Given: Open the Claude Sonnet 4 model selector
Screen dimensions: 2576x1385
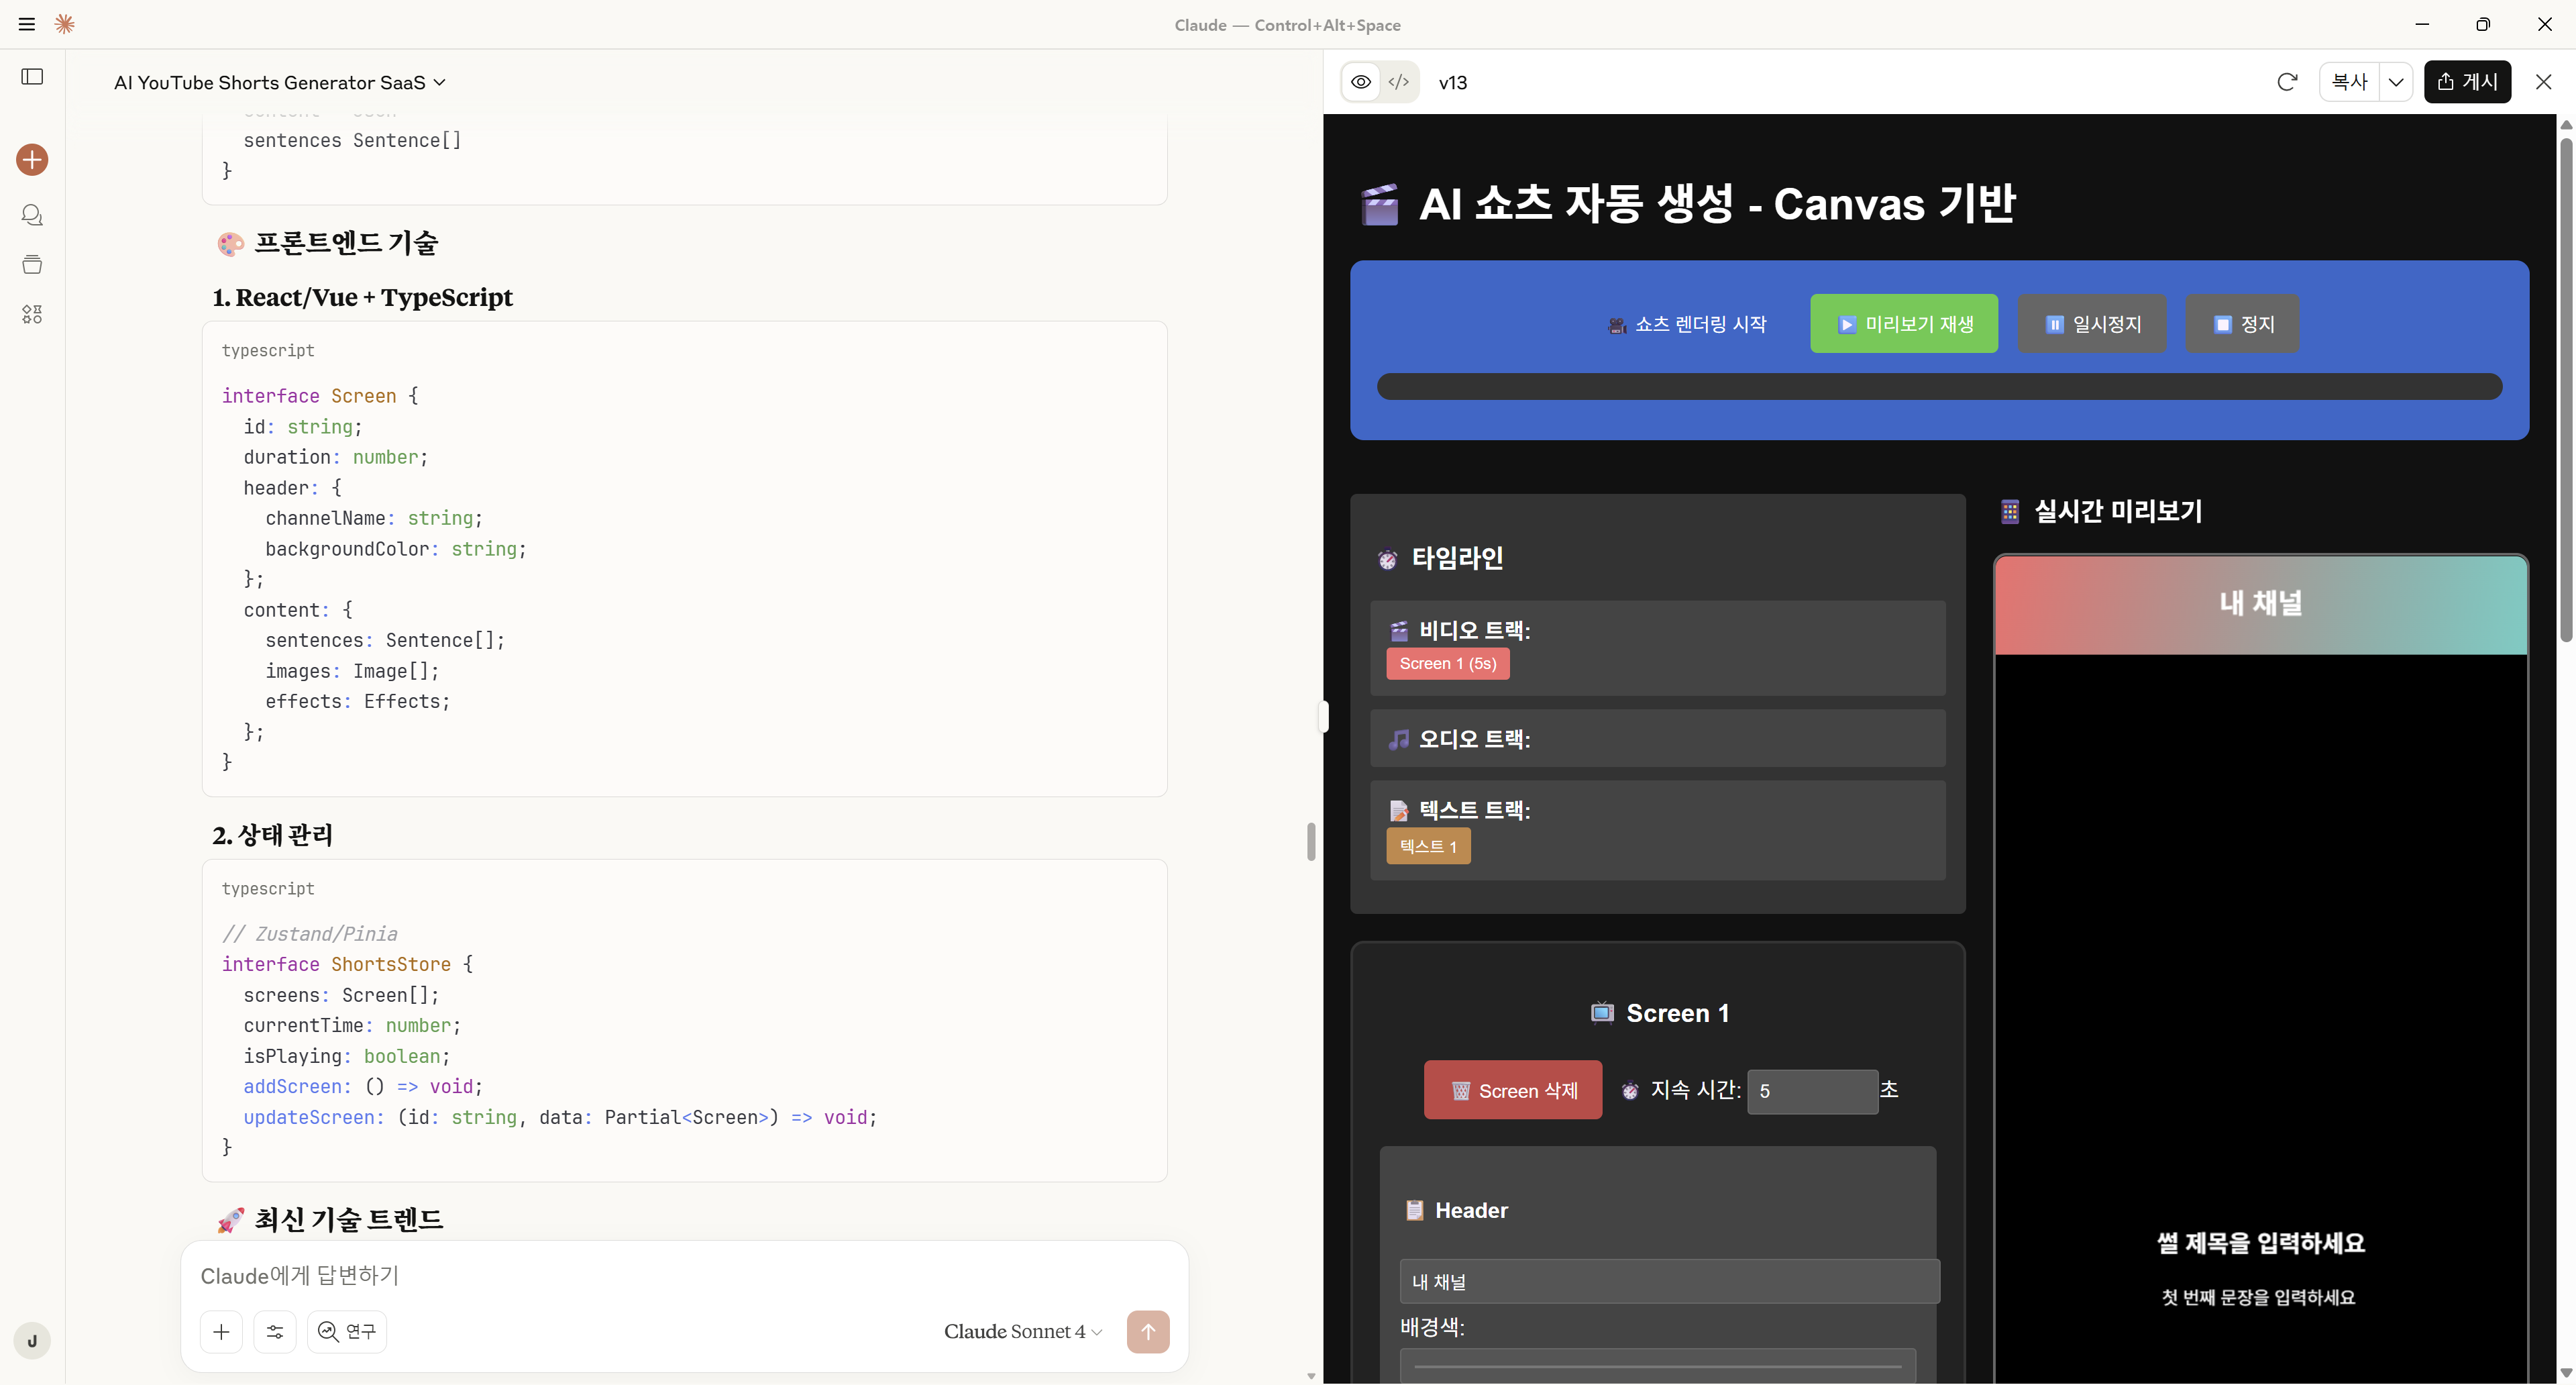Looking at the screenshot, I should click(x=1022, y=1331).
